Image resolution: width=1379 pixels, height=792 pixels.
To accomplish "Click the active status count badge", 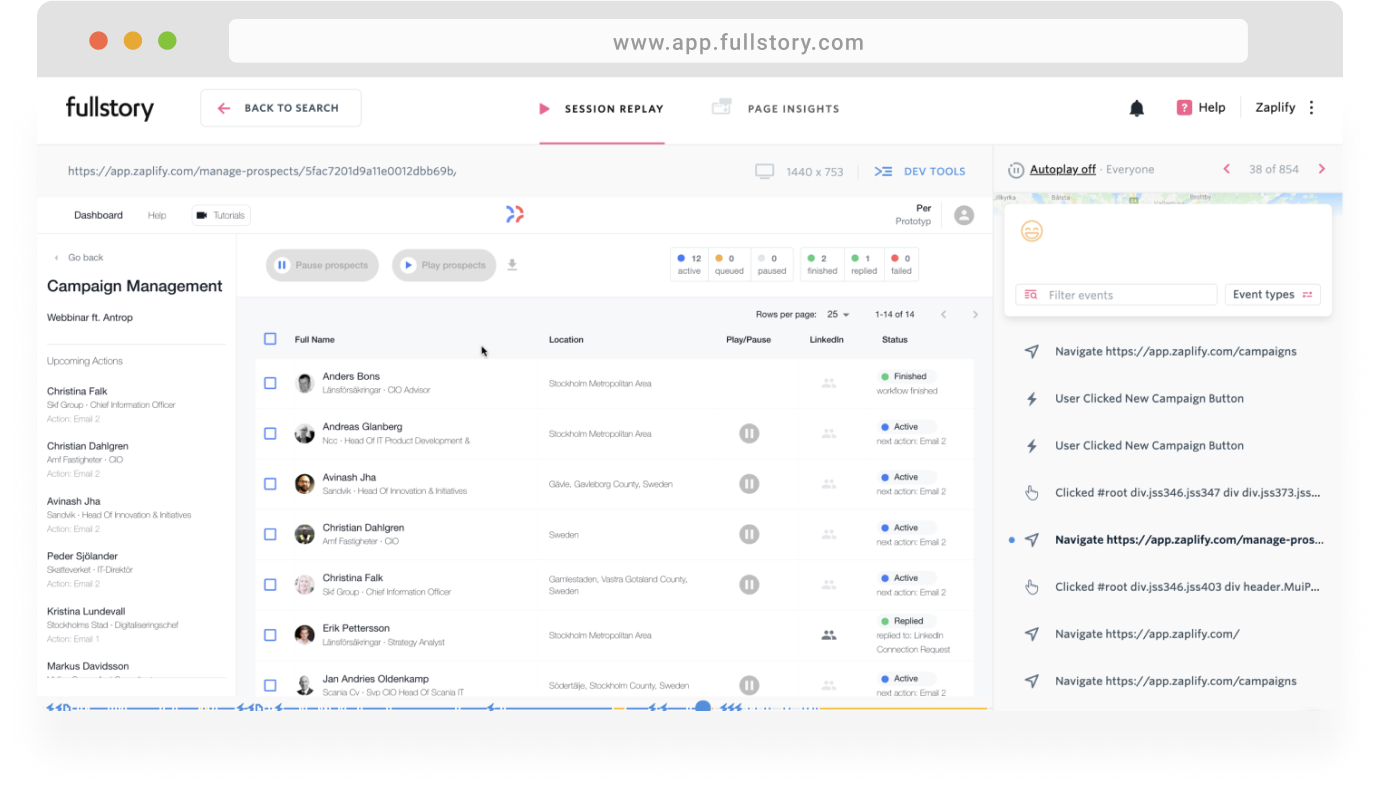I will 689,264.
